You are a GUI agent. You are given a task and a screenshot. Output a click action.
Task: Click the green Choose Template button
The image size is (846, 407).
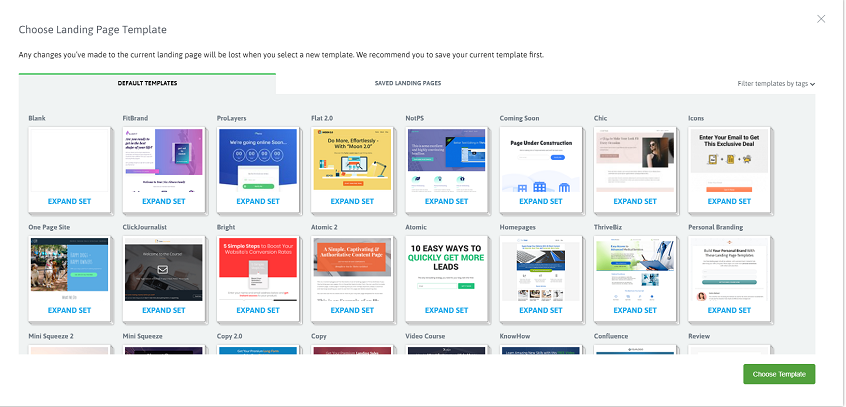coord(779,374)
